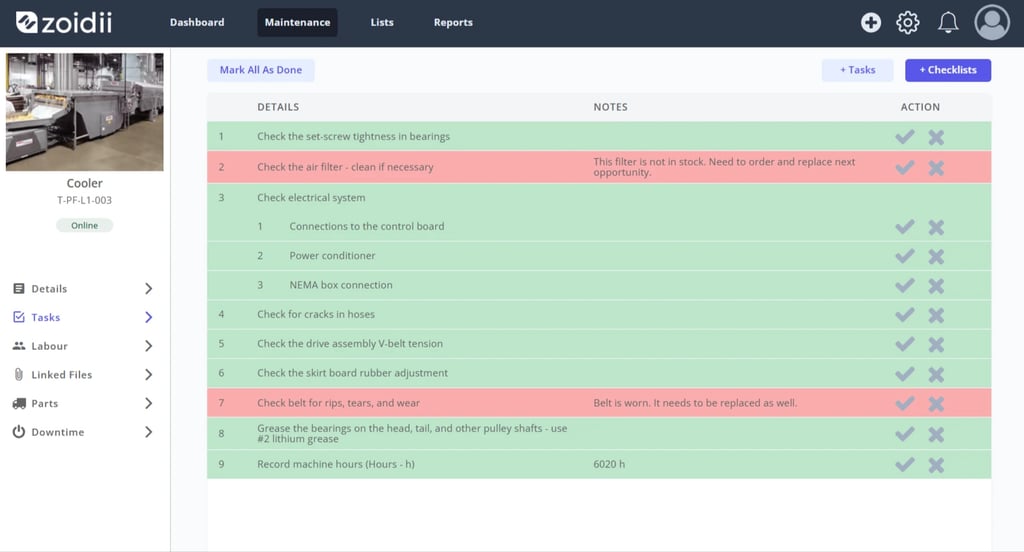Image resolution: width=1024 pixels, height=552 pixels.
Task: Open settings gear icon
Action: click(908, 23)
